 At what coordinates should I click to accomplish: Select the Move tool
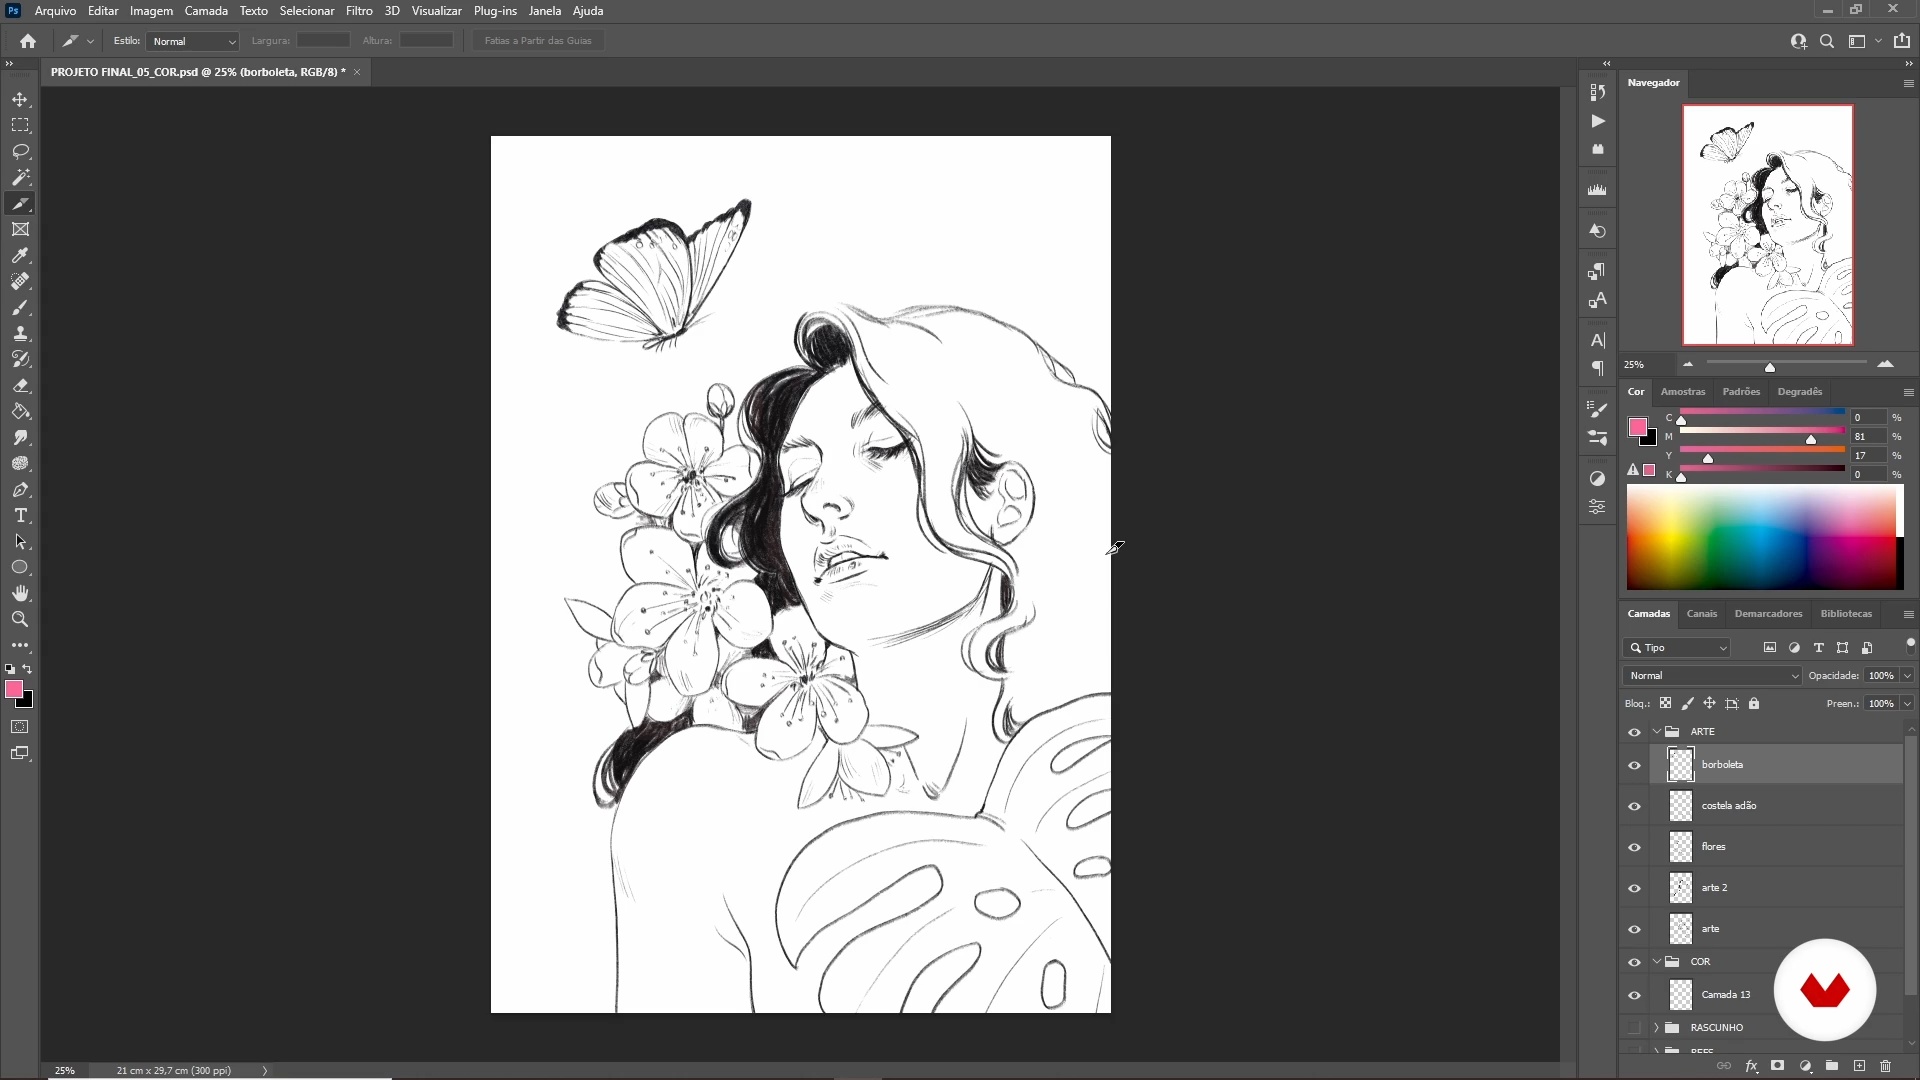(20, 100)
